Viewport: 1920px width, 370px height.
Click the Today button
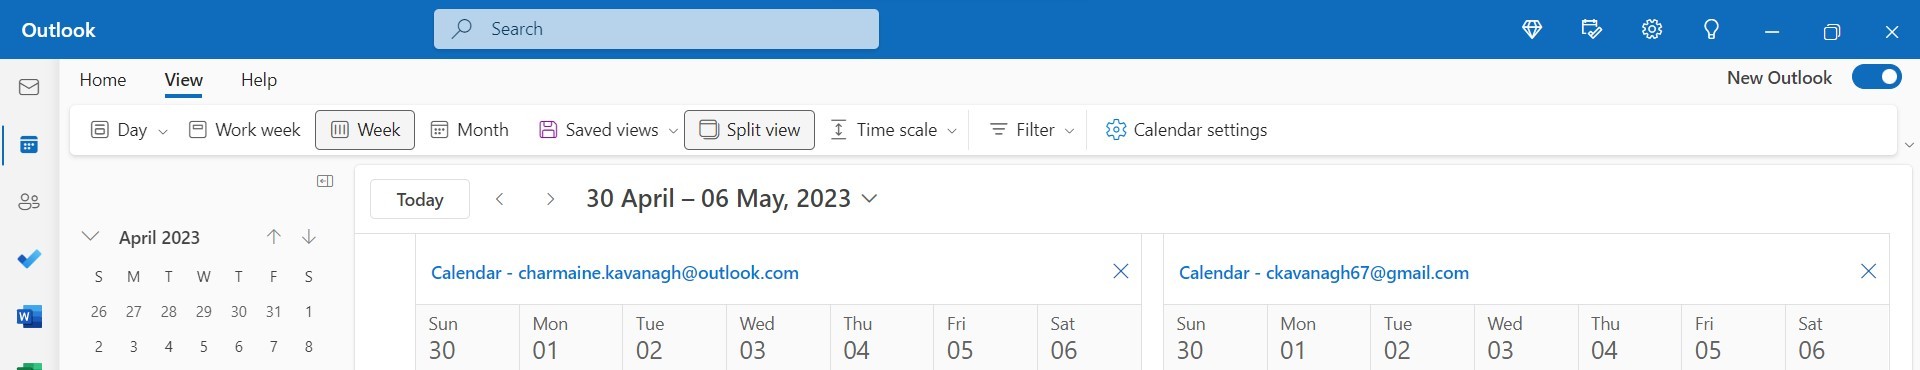point(420,199)
